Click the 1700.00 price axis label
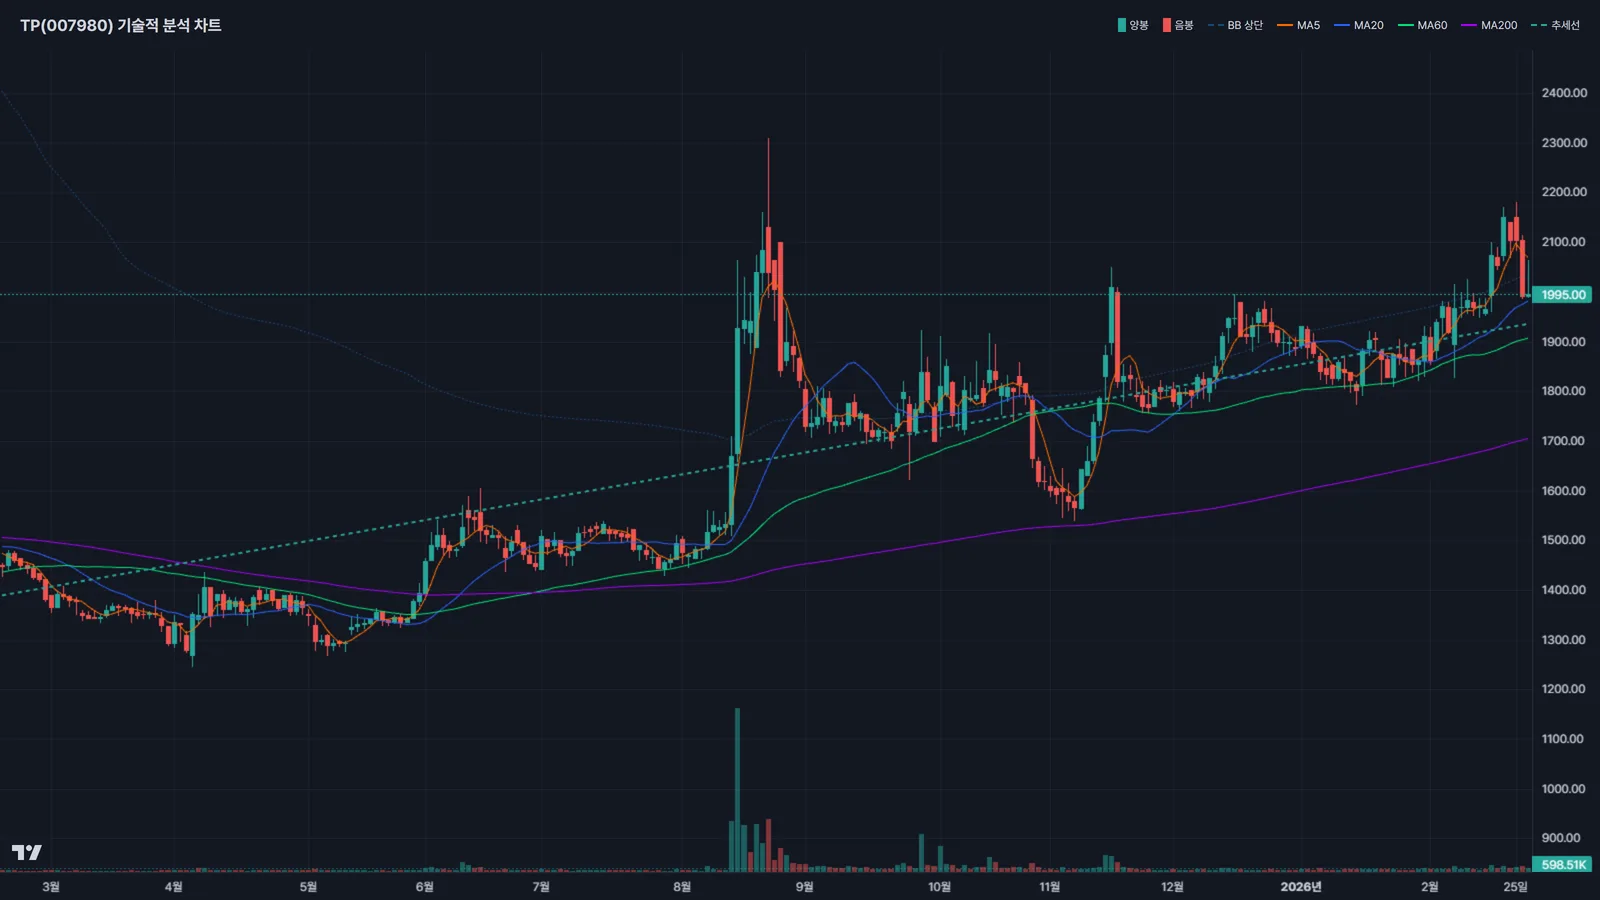1600x900 pixels. 1564,441
